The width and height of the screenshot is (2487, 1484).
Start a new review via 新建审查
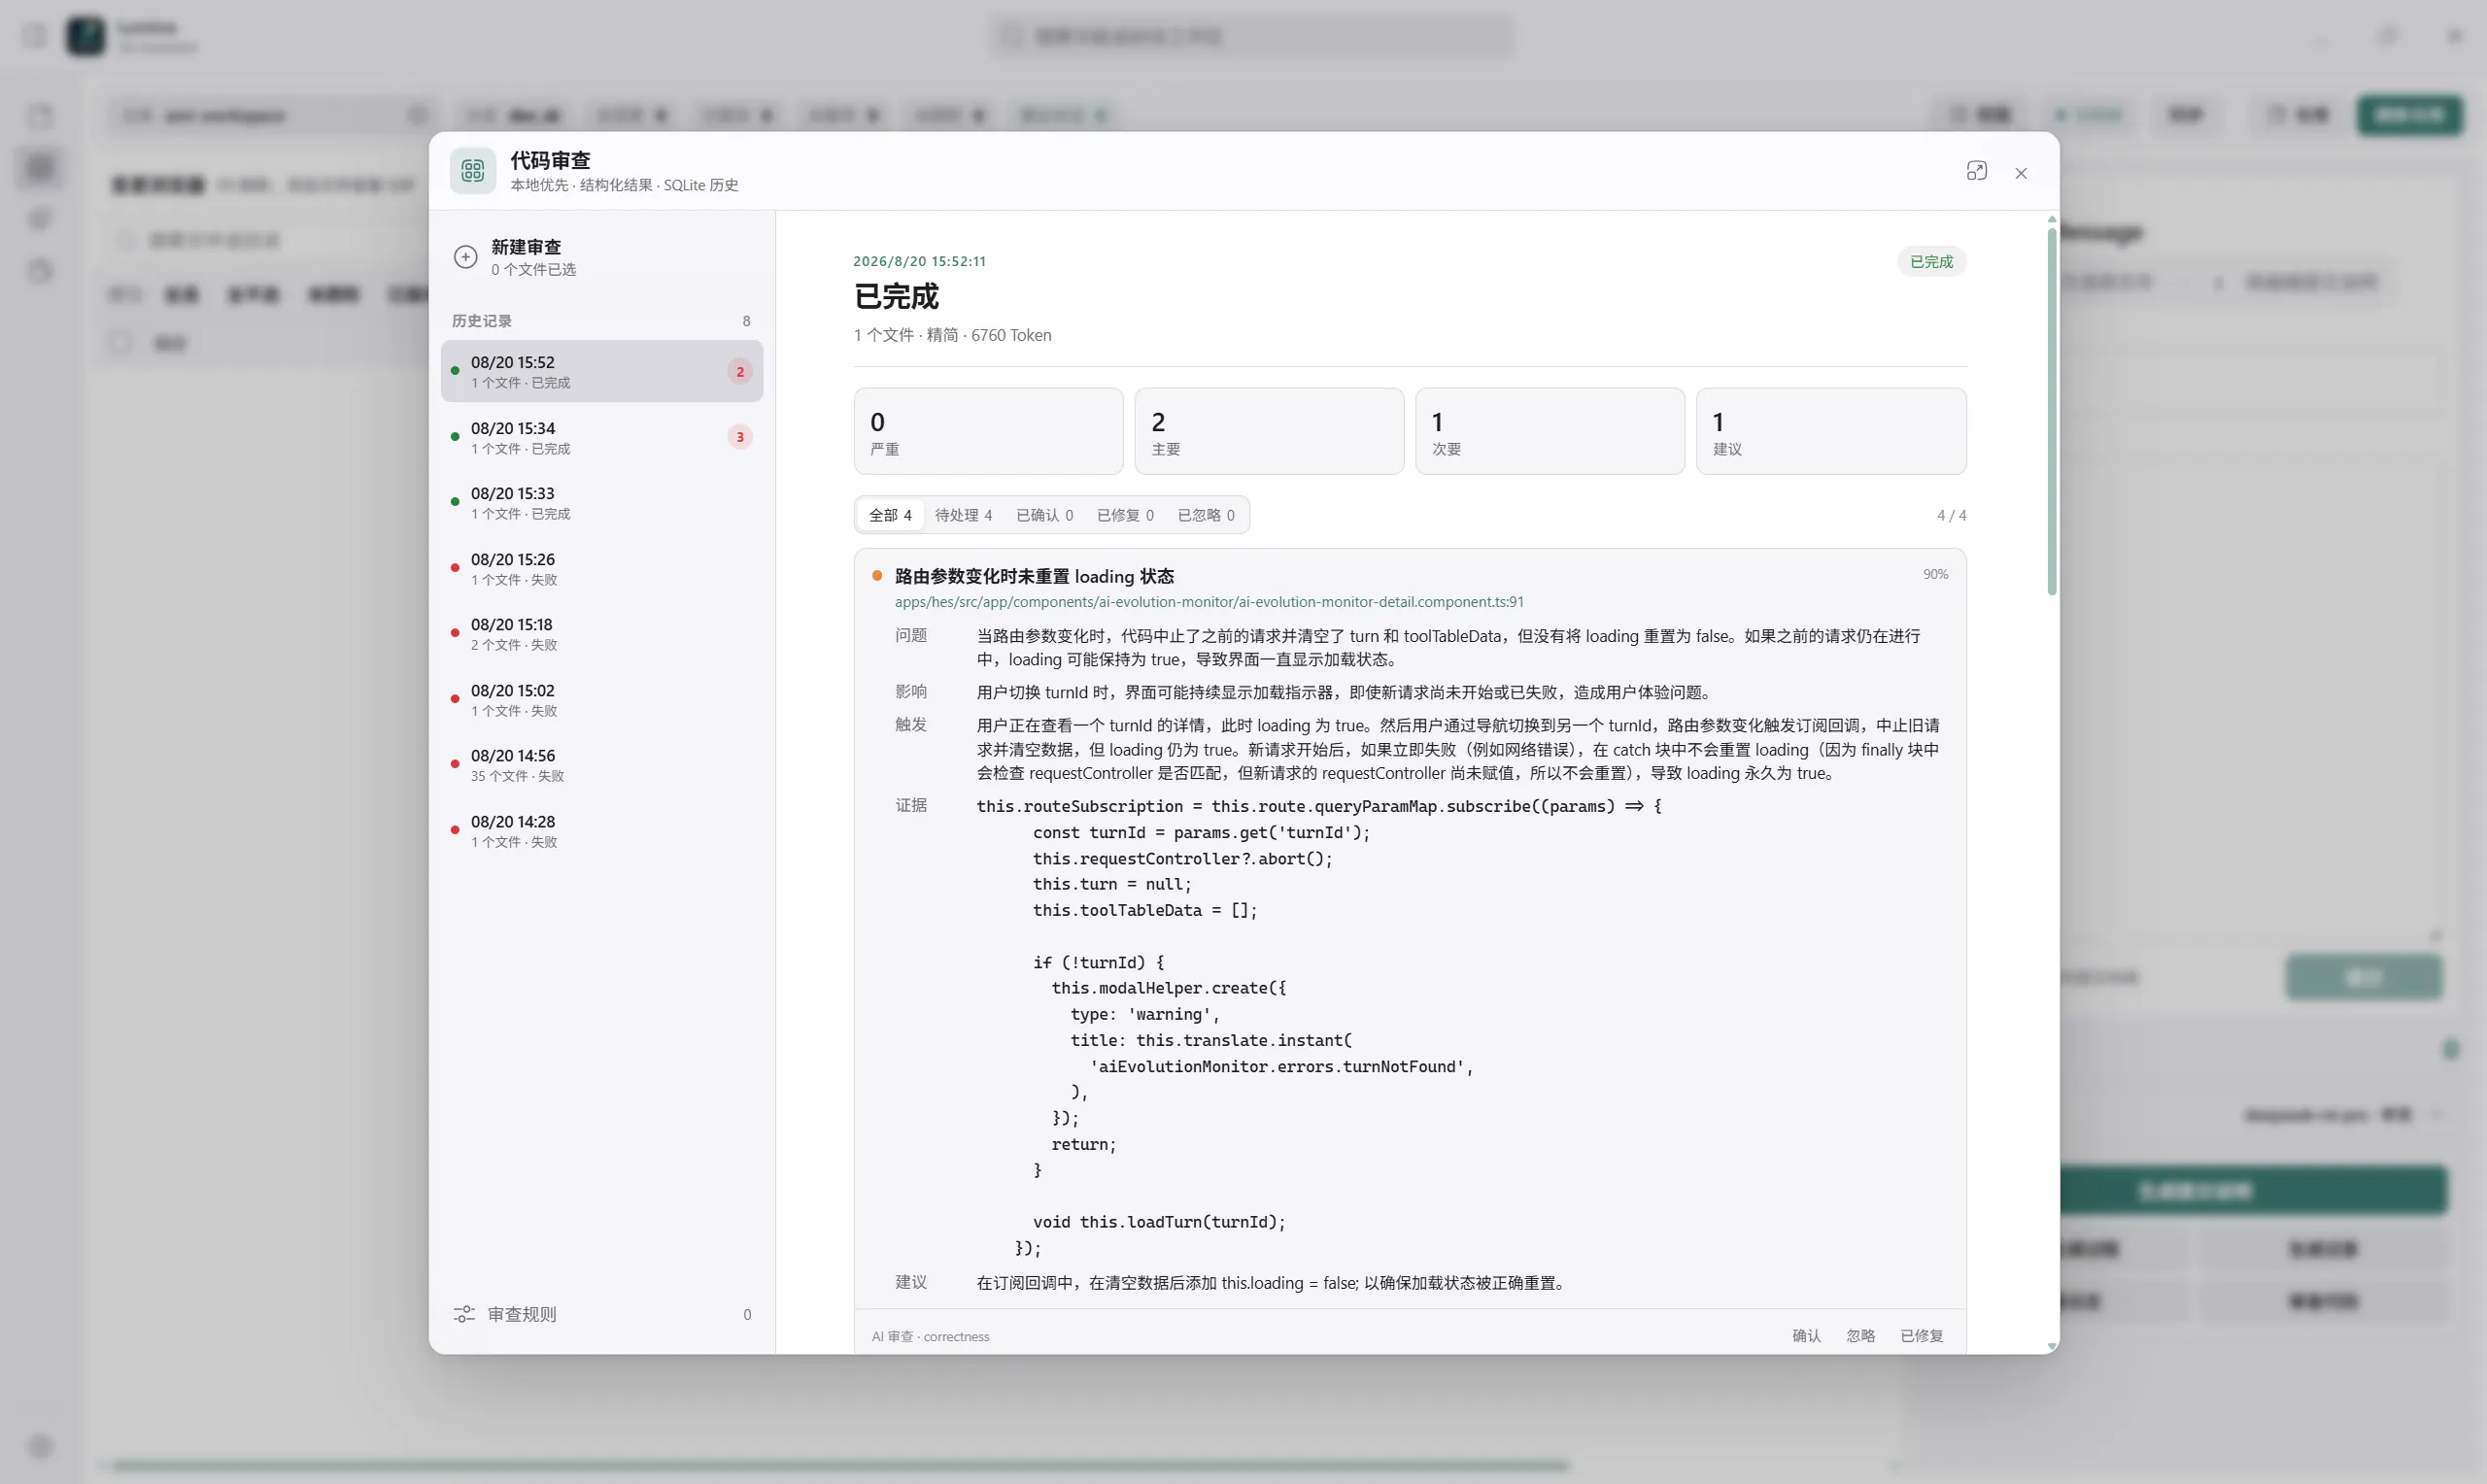pyautogui.click(x=602, y=257)
